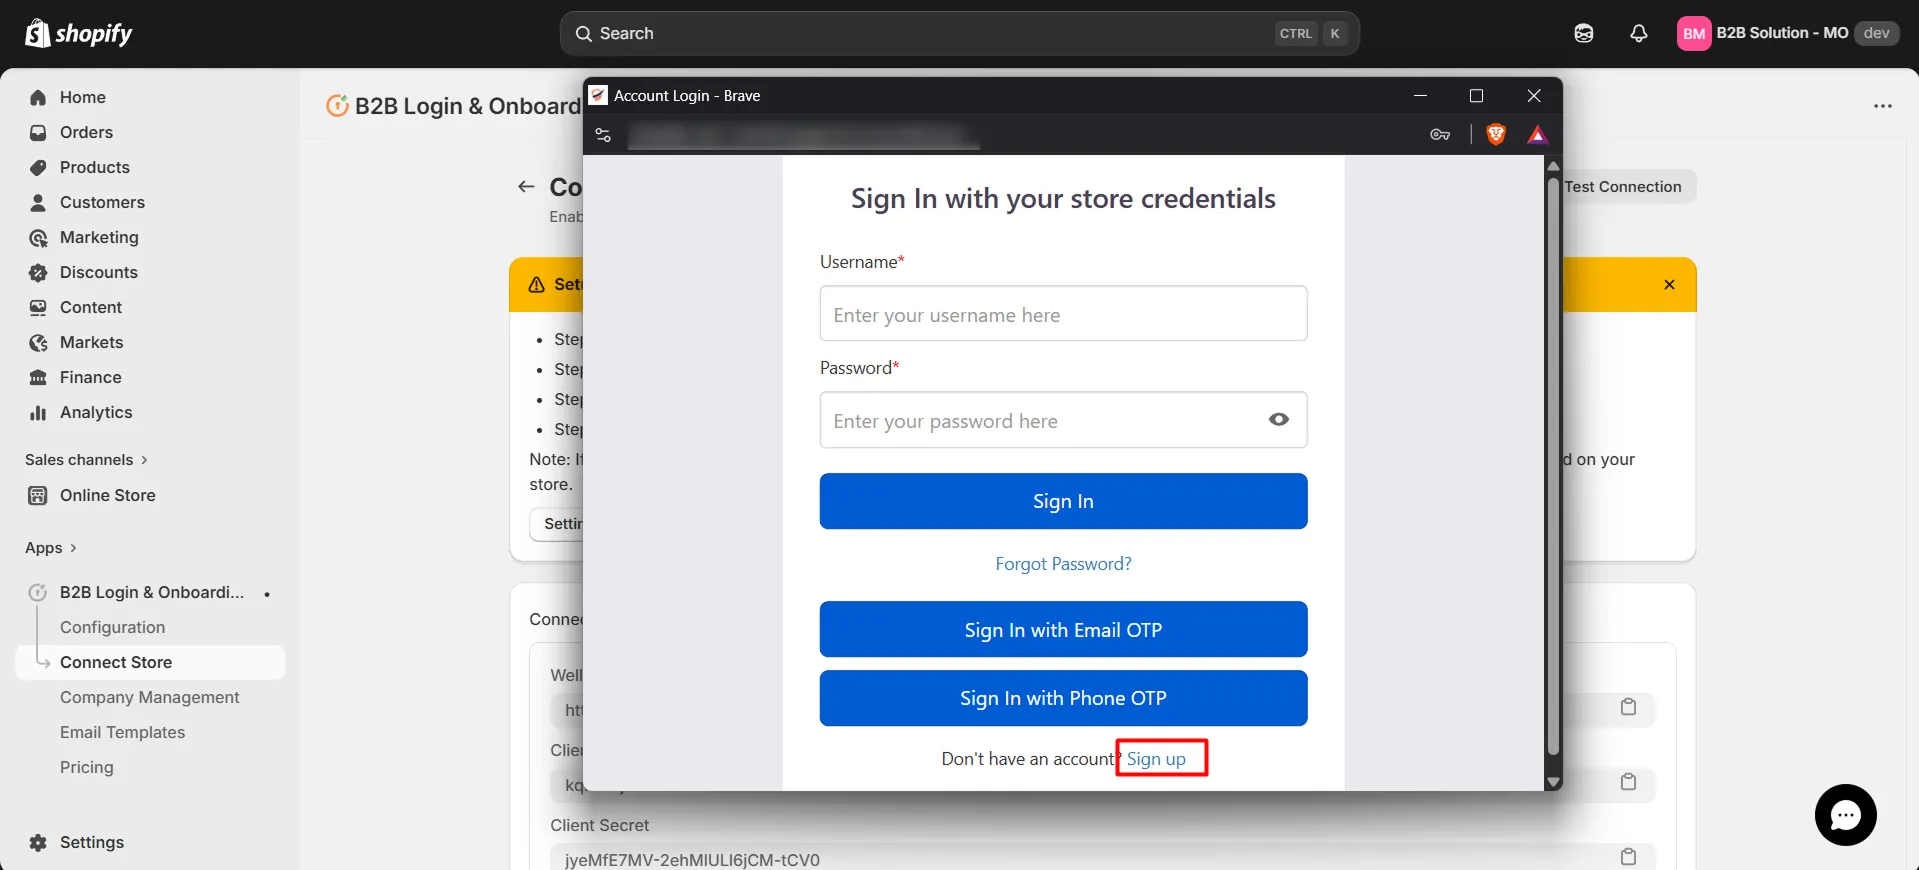This screenshot has height=870, width=1919.
Task: Click the username input field
Action: coord(1062,314)
